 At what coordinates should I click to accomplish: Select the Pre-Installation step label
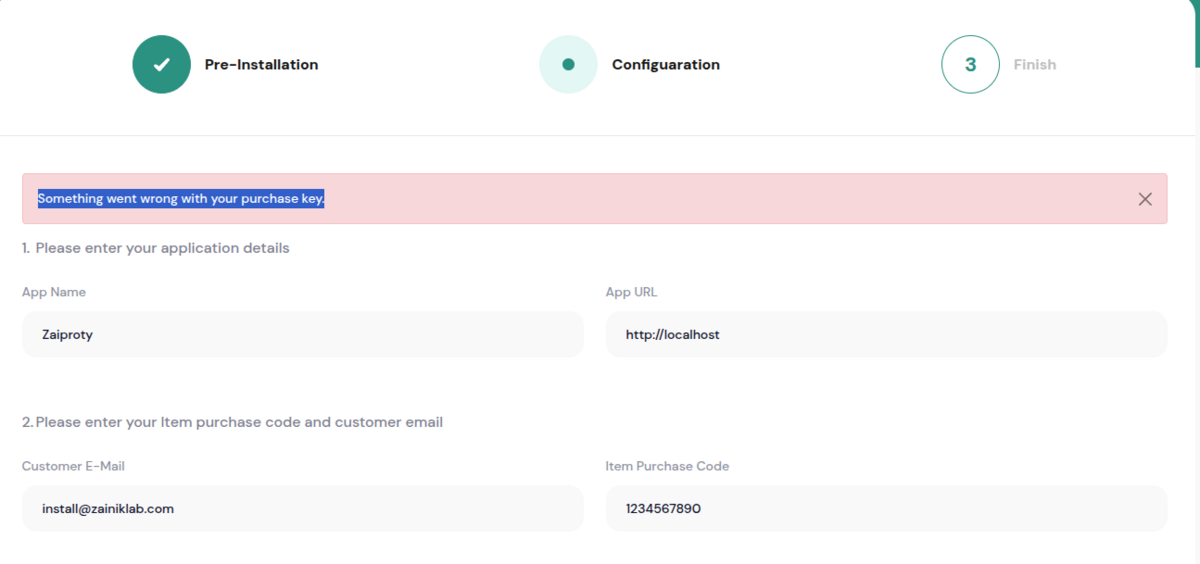coord(261,64)
